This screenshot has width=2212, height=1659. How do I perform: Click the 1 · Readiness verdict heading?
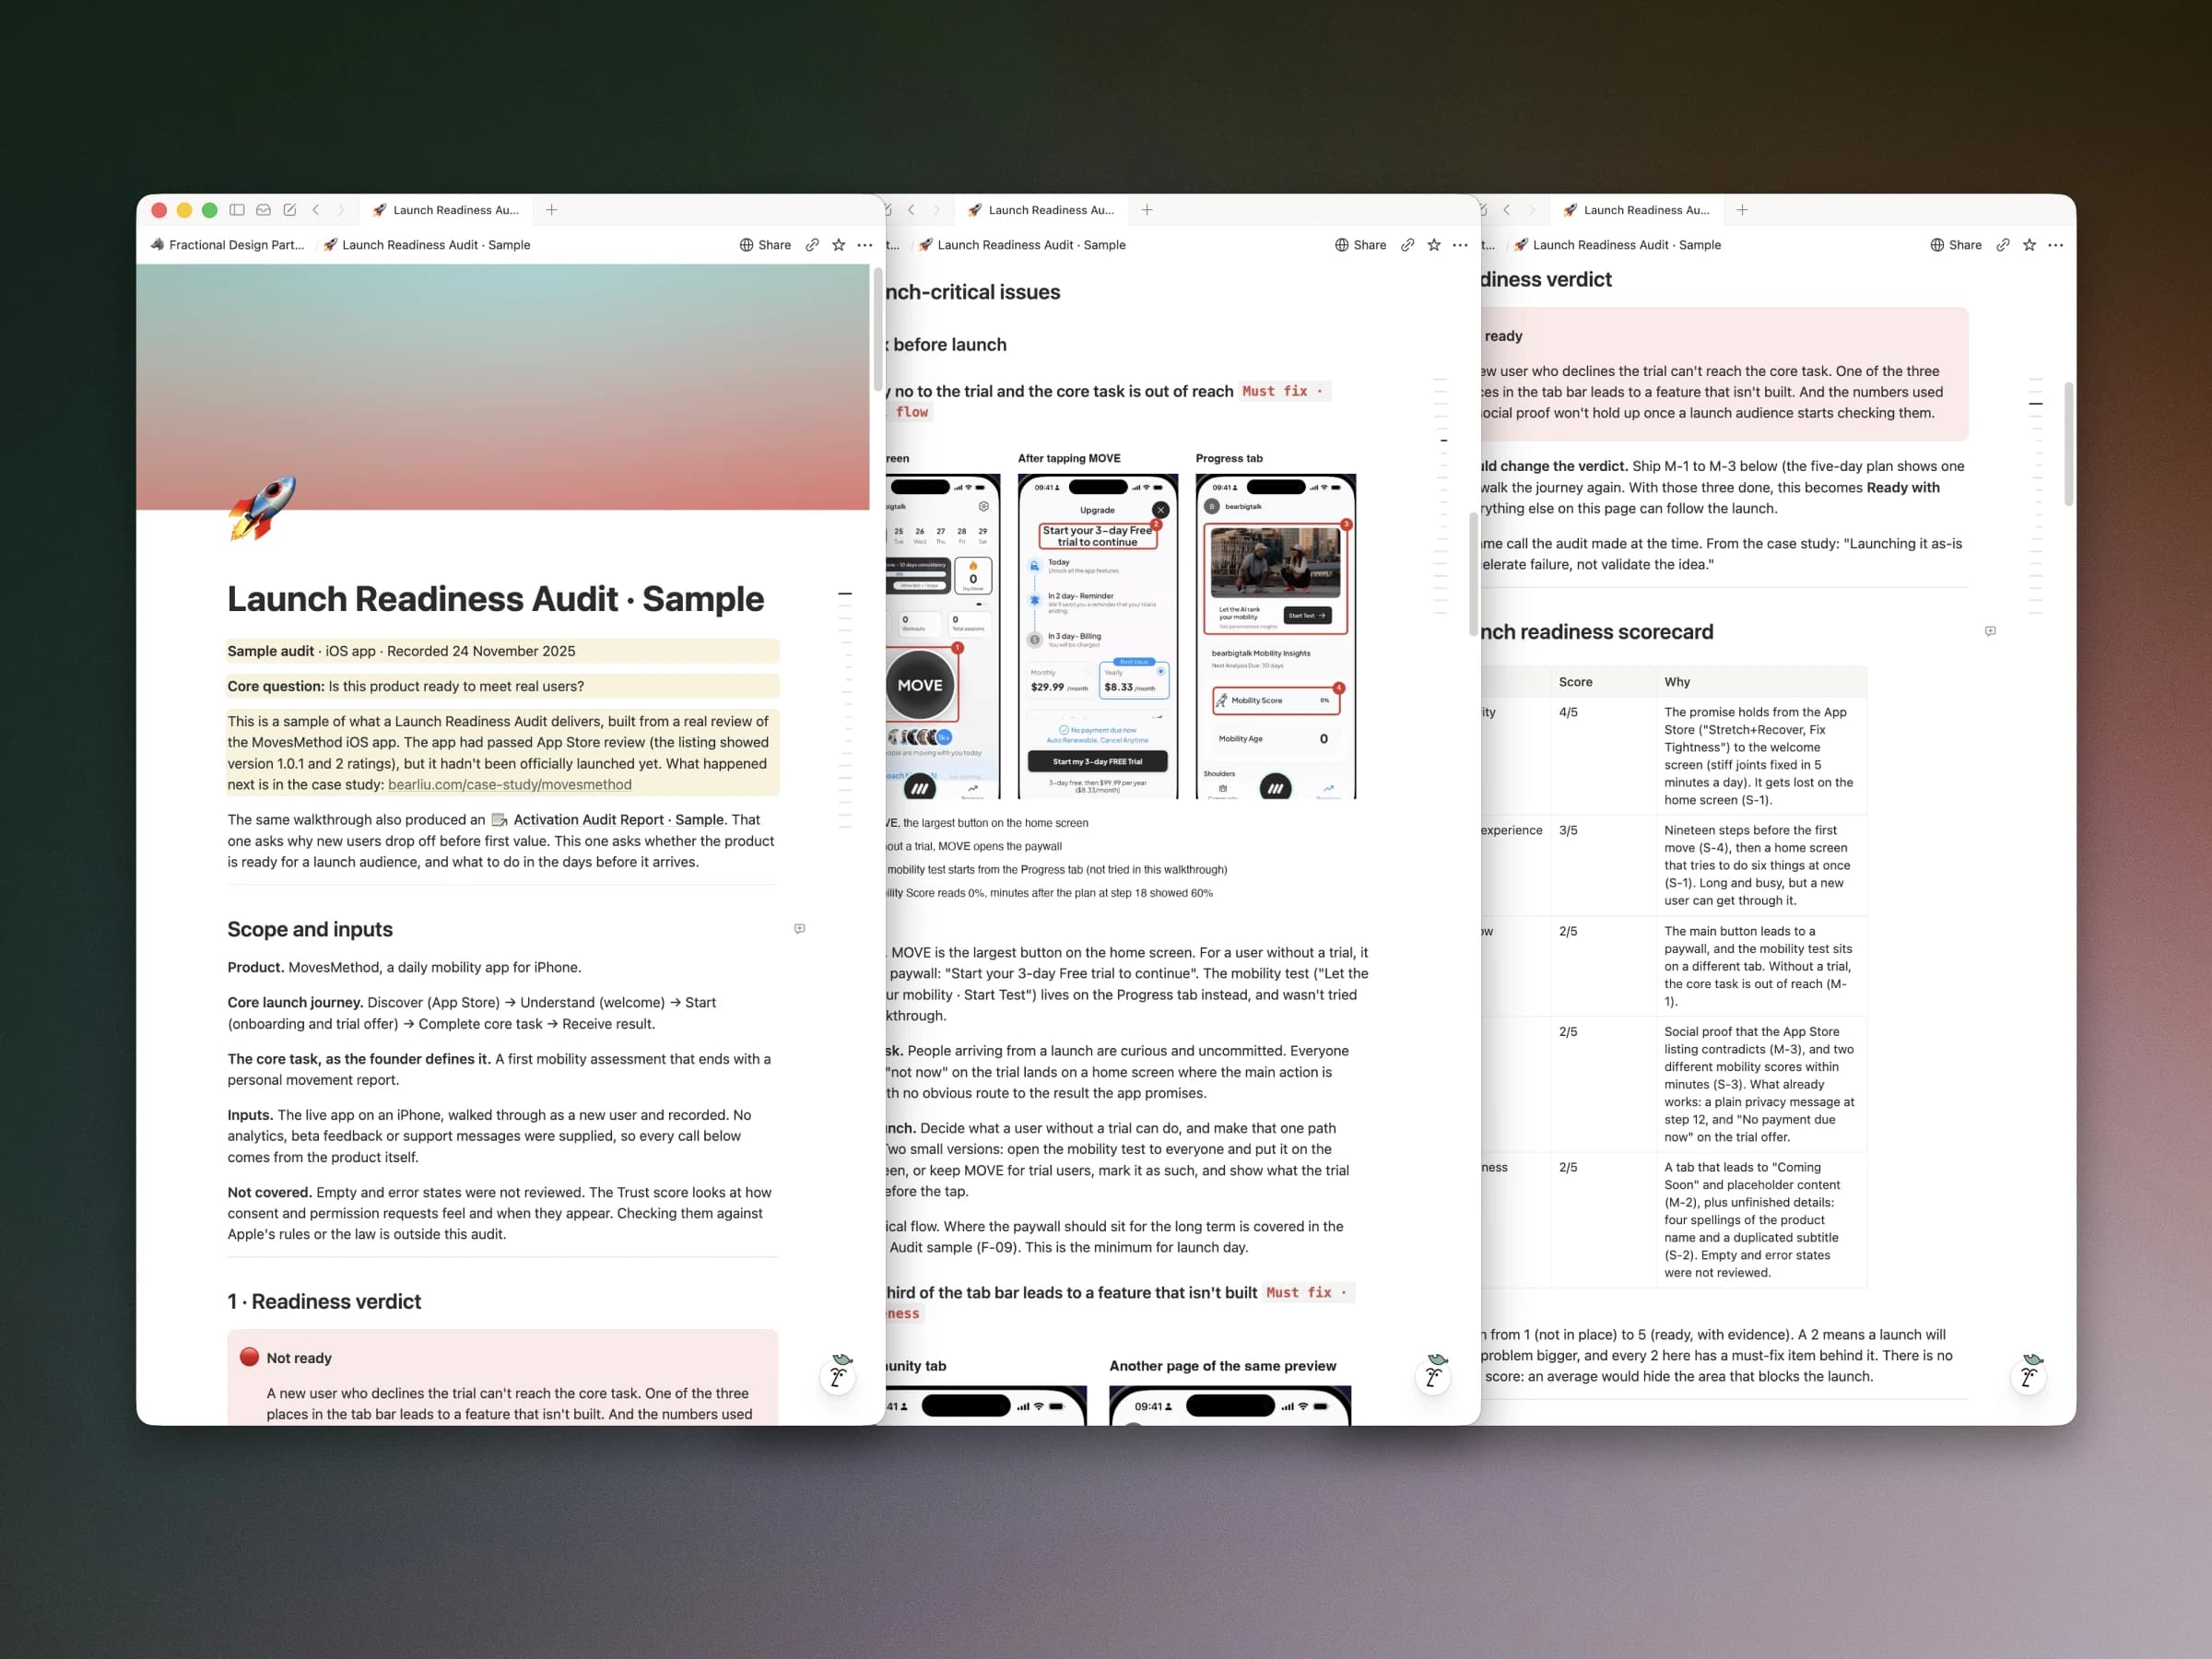point(324,1302)
